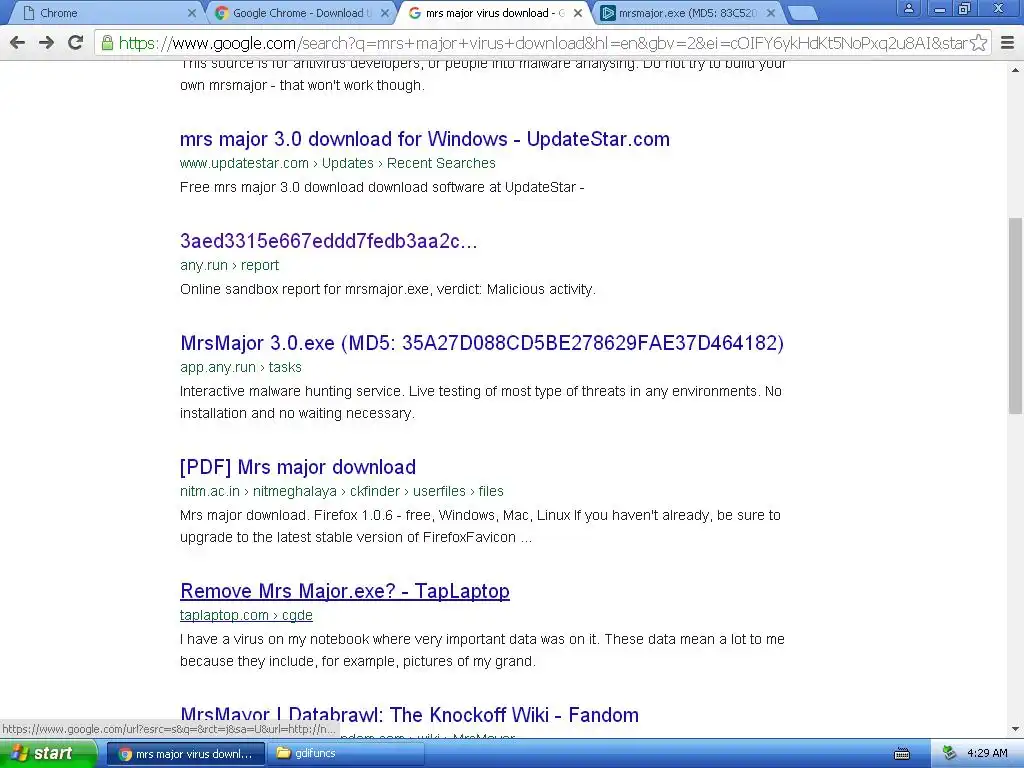Close the 'Chrome' tab

(191, 13)
